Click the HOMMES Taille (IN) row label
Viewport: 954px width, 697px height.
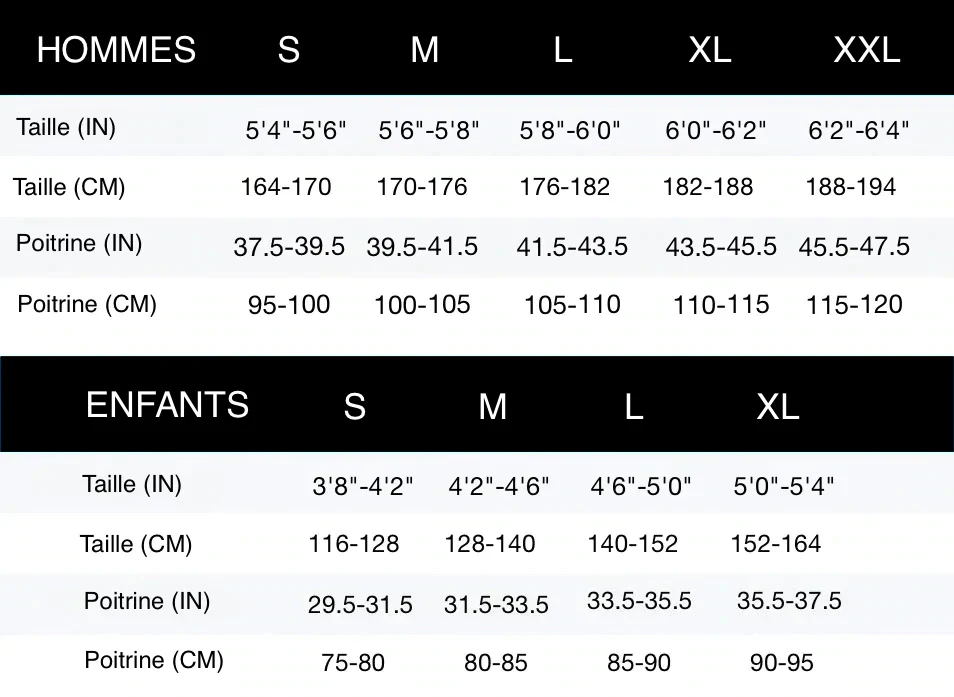pyautogui.click(x=66, y=127)
